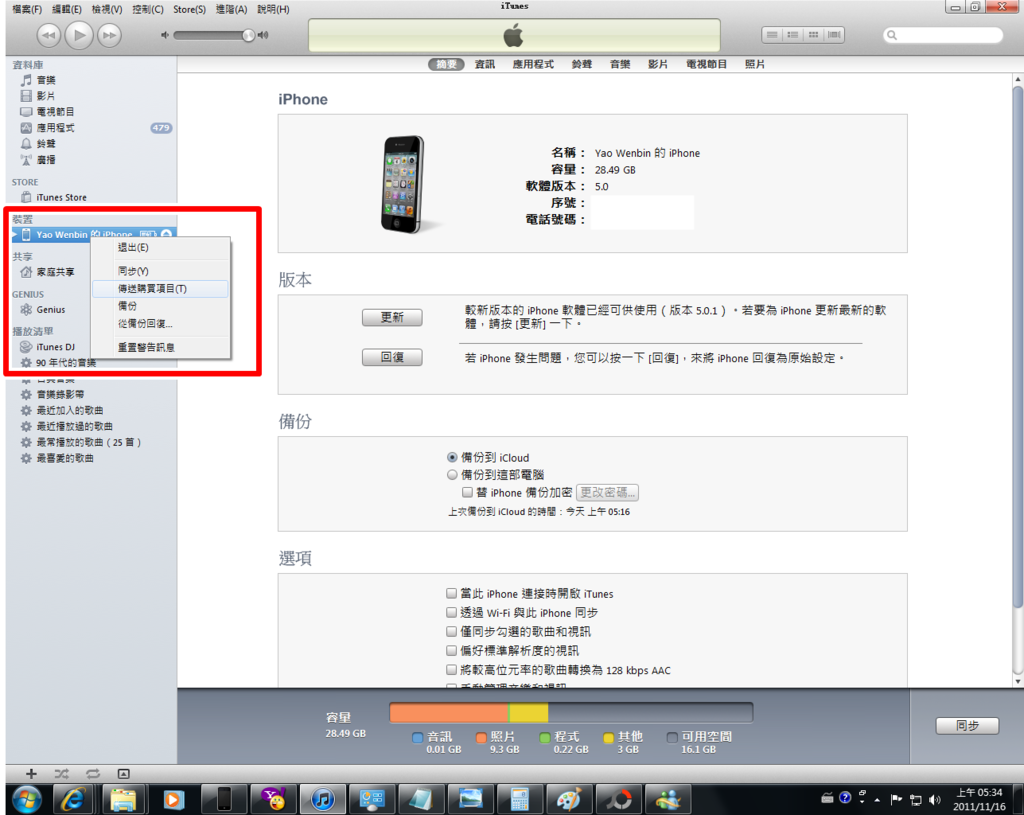The height and width of the screenshot is (815, 1024).
Task: Switch to 照片 tab
Action: (x=755, y=64)
